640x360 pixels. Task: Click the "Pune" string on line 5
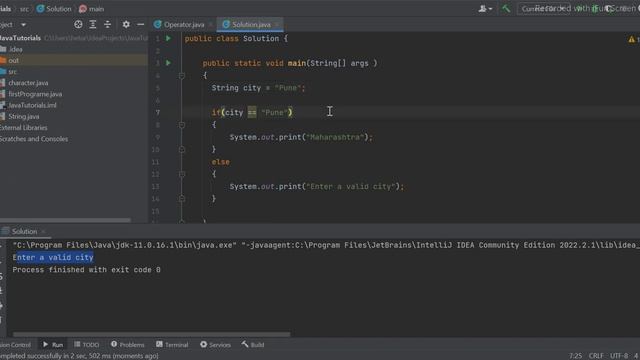click(288, 88)
